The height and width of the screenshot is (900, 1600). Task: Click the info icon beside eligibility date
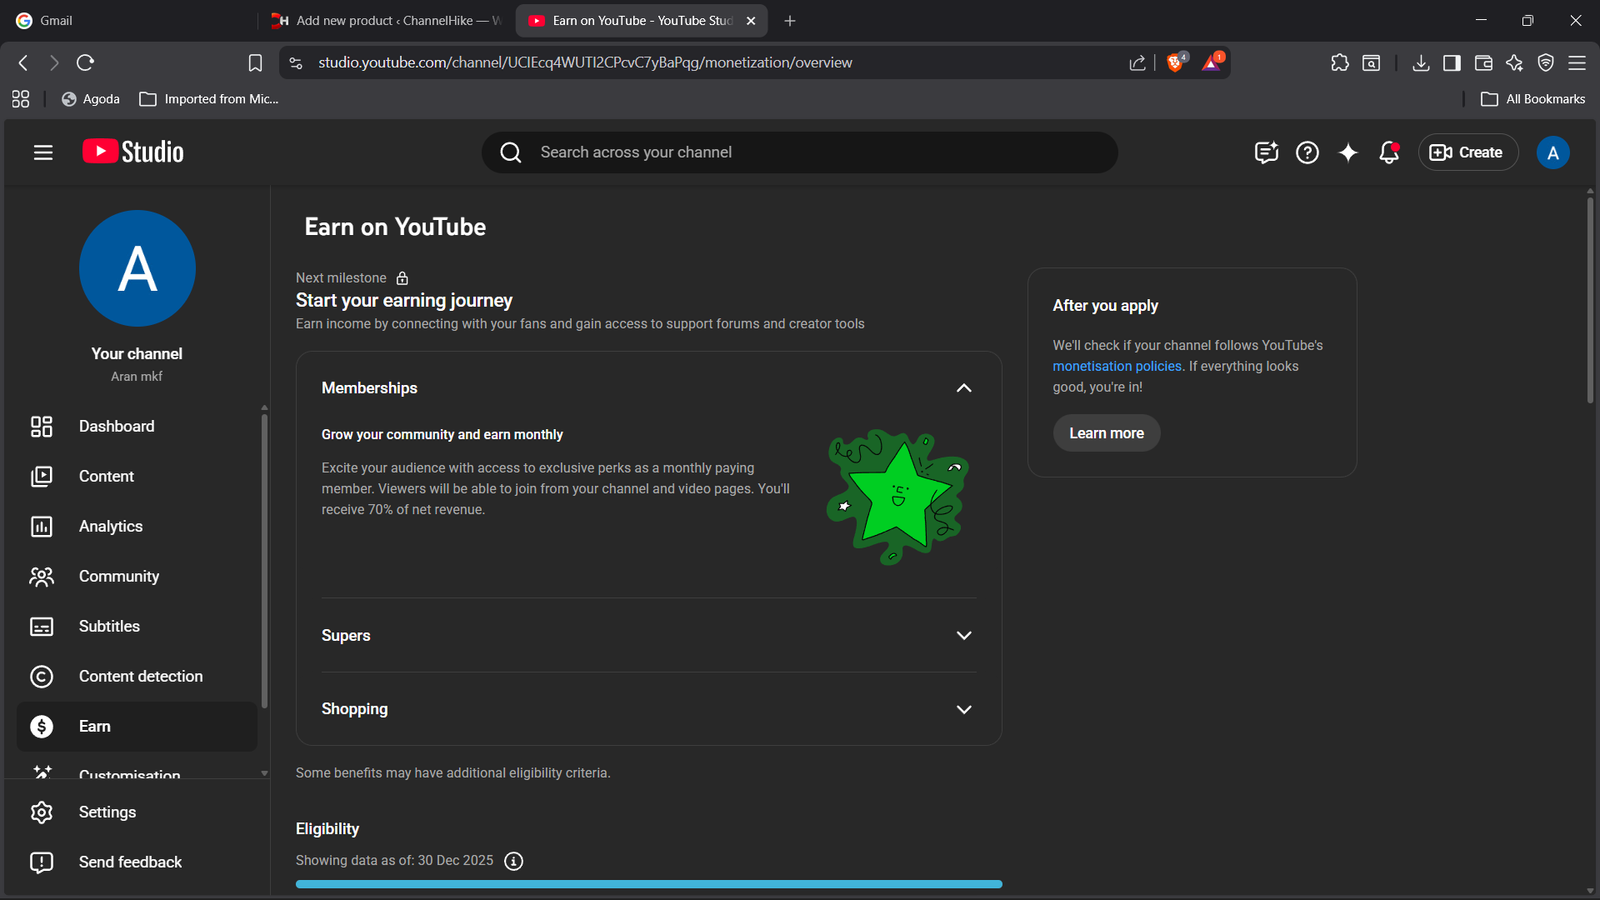(514, 861)
